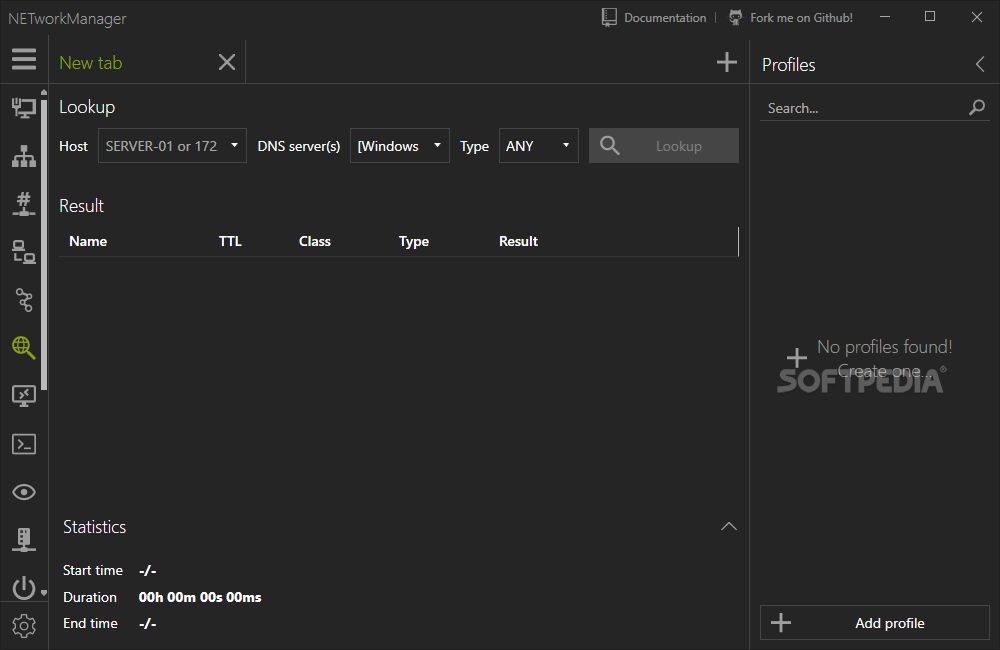1000x650 pixels.
Task: Open the IP Scanner network tree icon
Action: point(24,156)
